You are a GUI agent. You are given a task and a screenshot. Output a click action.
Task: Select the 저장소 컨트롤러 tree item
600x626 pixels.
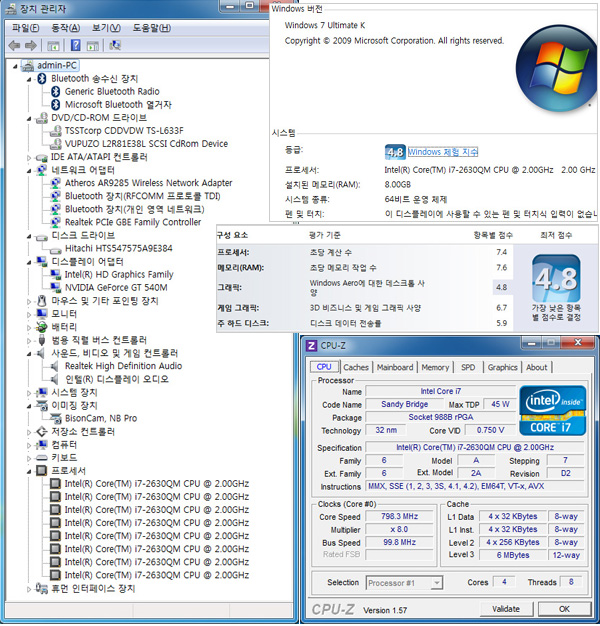[x=83, y=432]
